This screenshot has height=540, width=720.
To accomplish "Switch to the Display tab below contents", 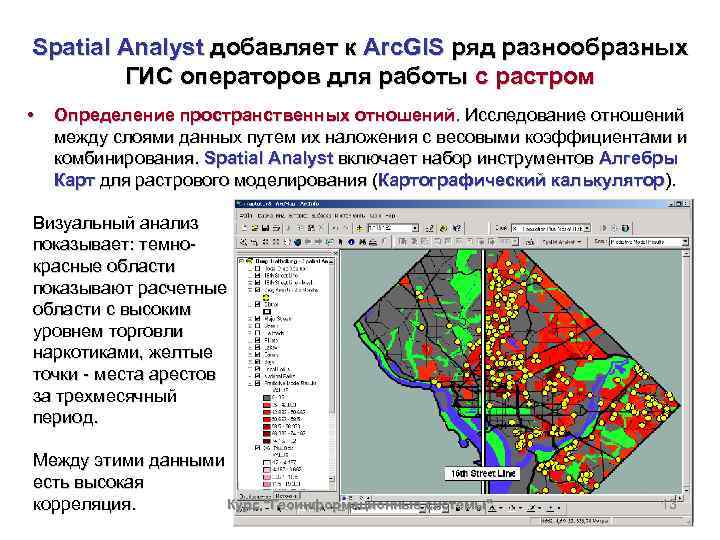I will click(x=255, y=496).
